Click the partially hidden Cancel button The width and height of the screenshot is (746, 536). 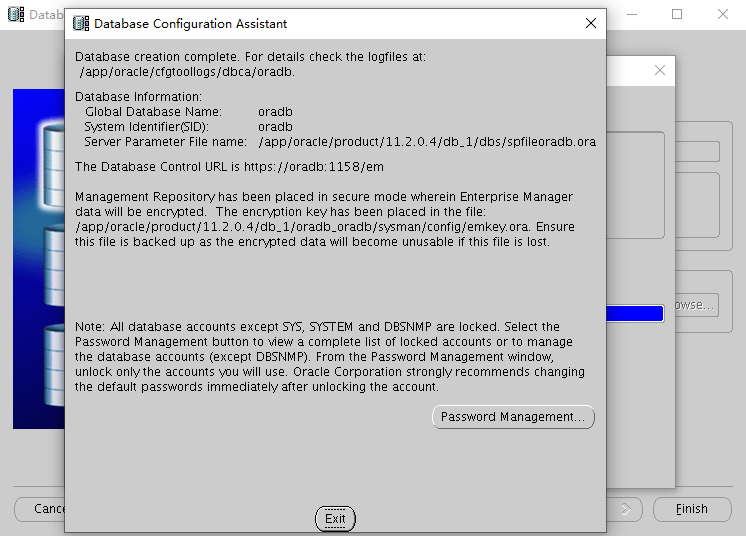coord(40,509)
